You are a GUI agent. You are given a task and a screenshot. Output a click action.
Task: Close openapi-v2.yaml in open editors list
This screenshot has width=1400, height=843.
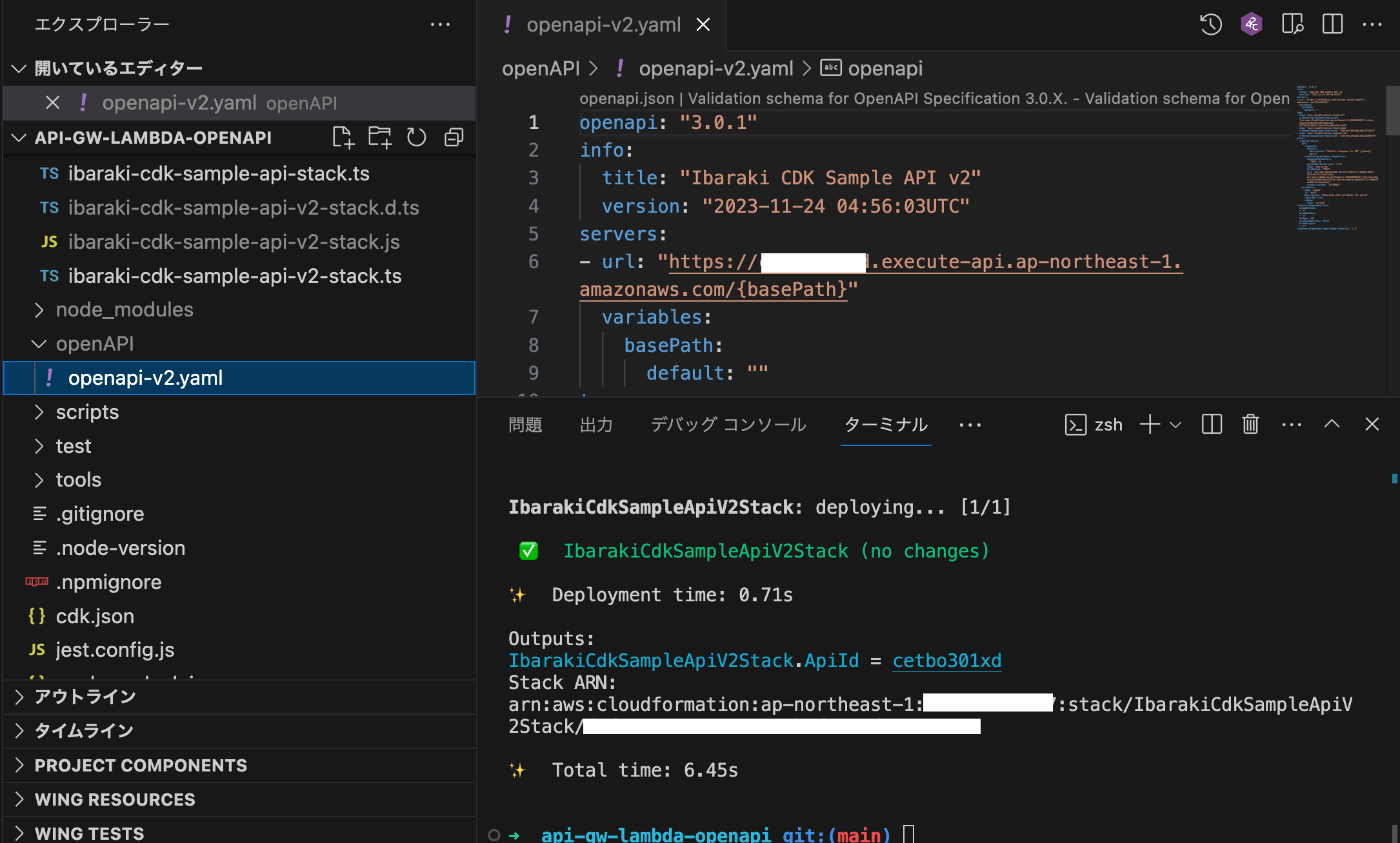click(53, 102)
